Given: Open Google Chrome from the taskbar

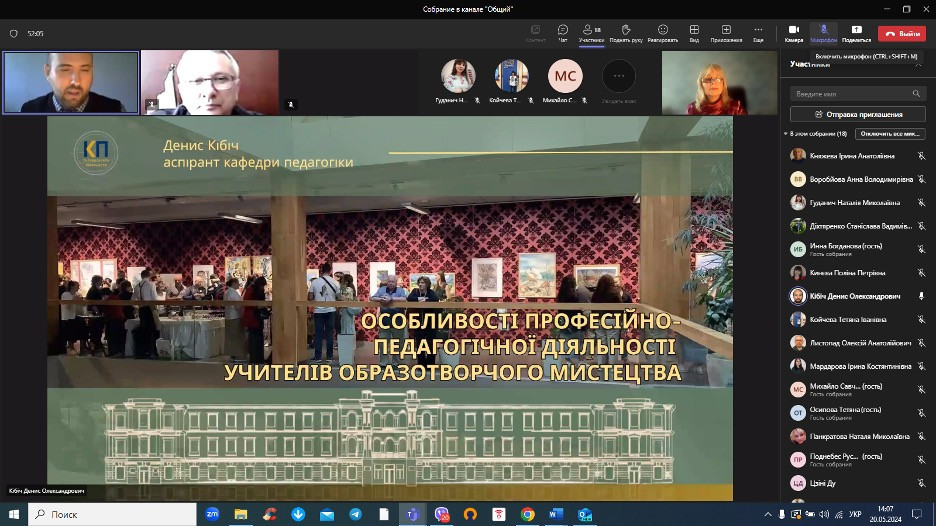Looking at the screenshot, I should pyautogui.click(x=528, y=514).
